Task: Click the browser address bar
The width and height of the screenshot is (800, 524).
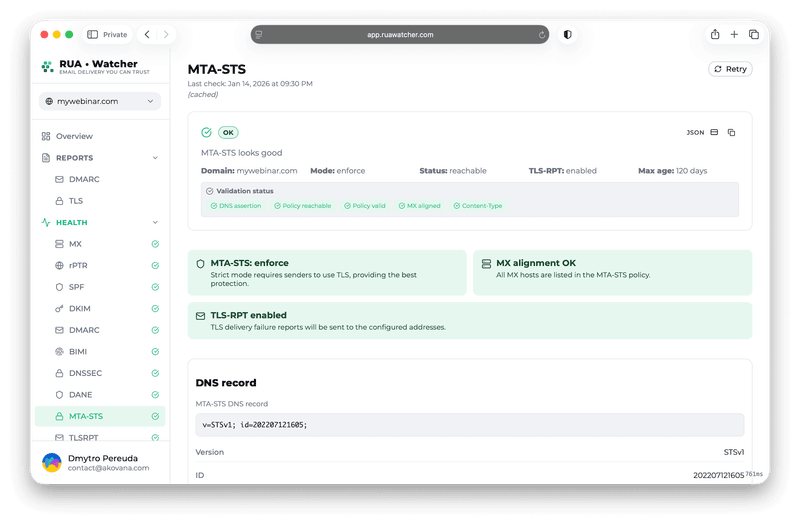Action: [x=400, y=35]
